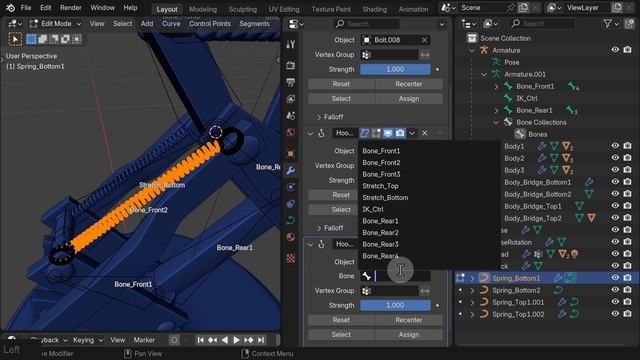This screenshot has width=640, height=360.
Task: Click the Bone input field
Action: pyautogui.click(x=395, y=276)
